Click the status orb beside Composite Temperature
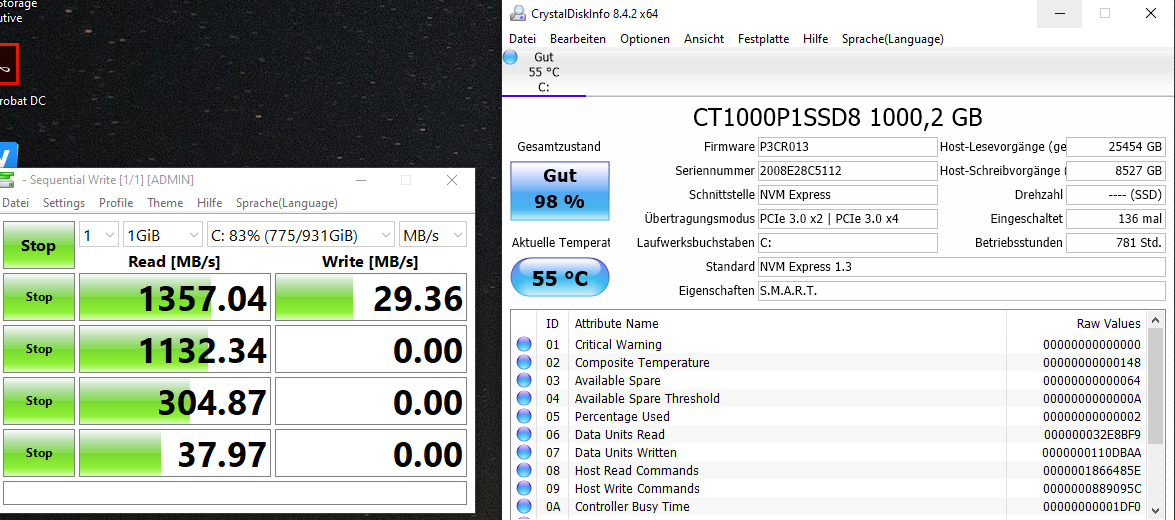 [x=524, y=363]
